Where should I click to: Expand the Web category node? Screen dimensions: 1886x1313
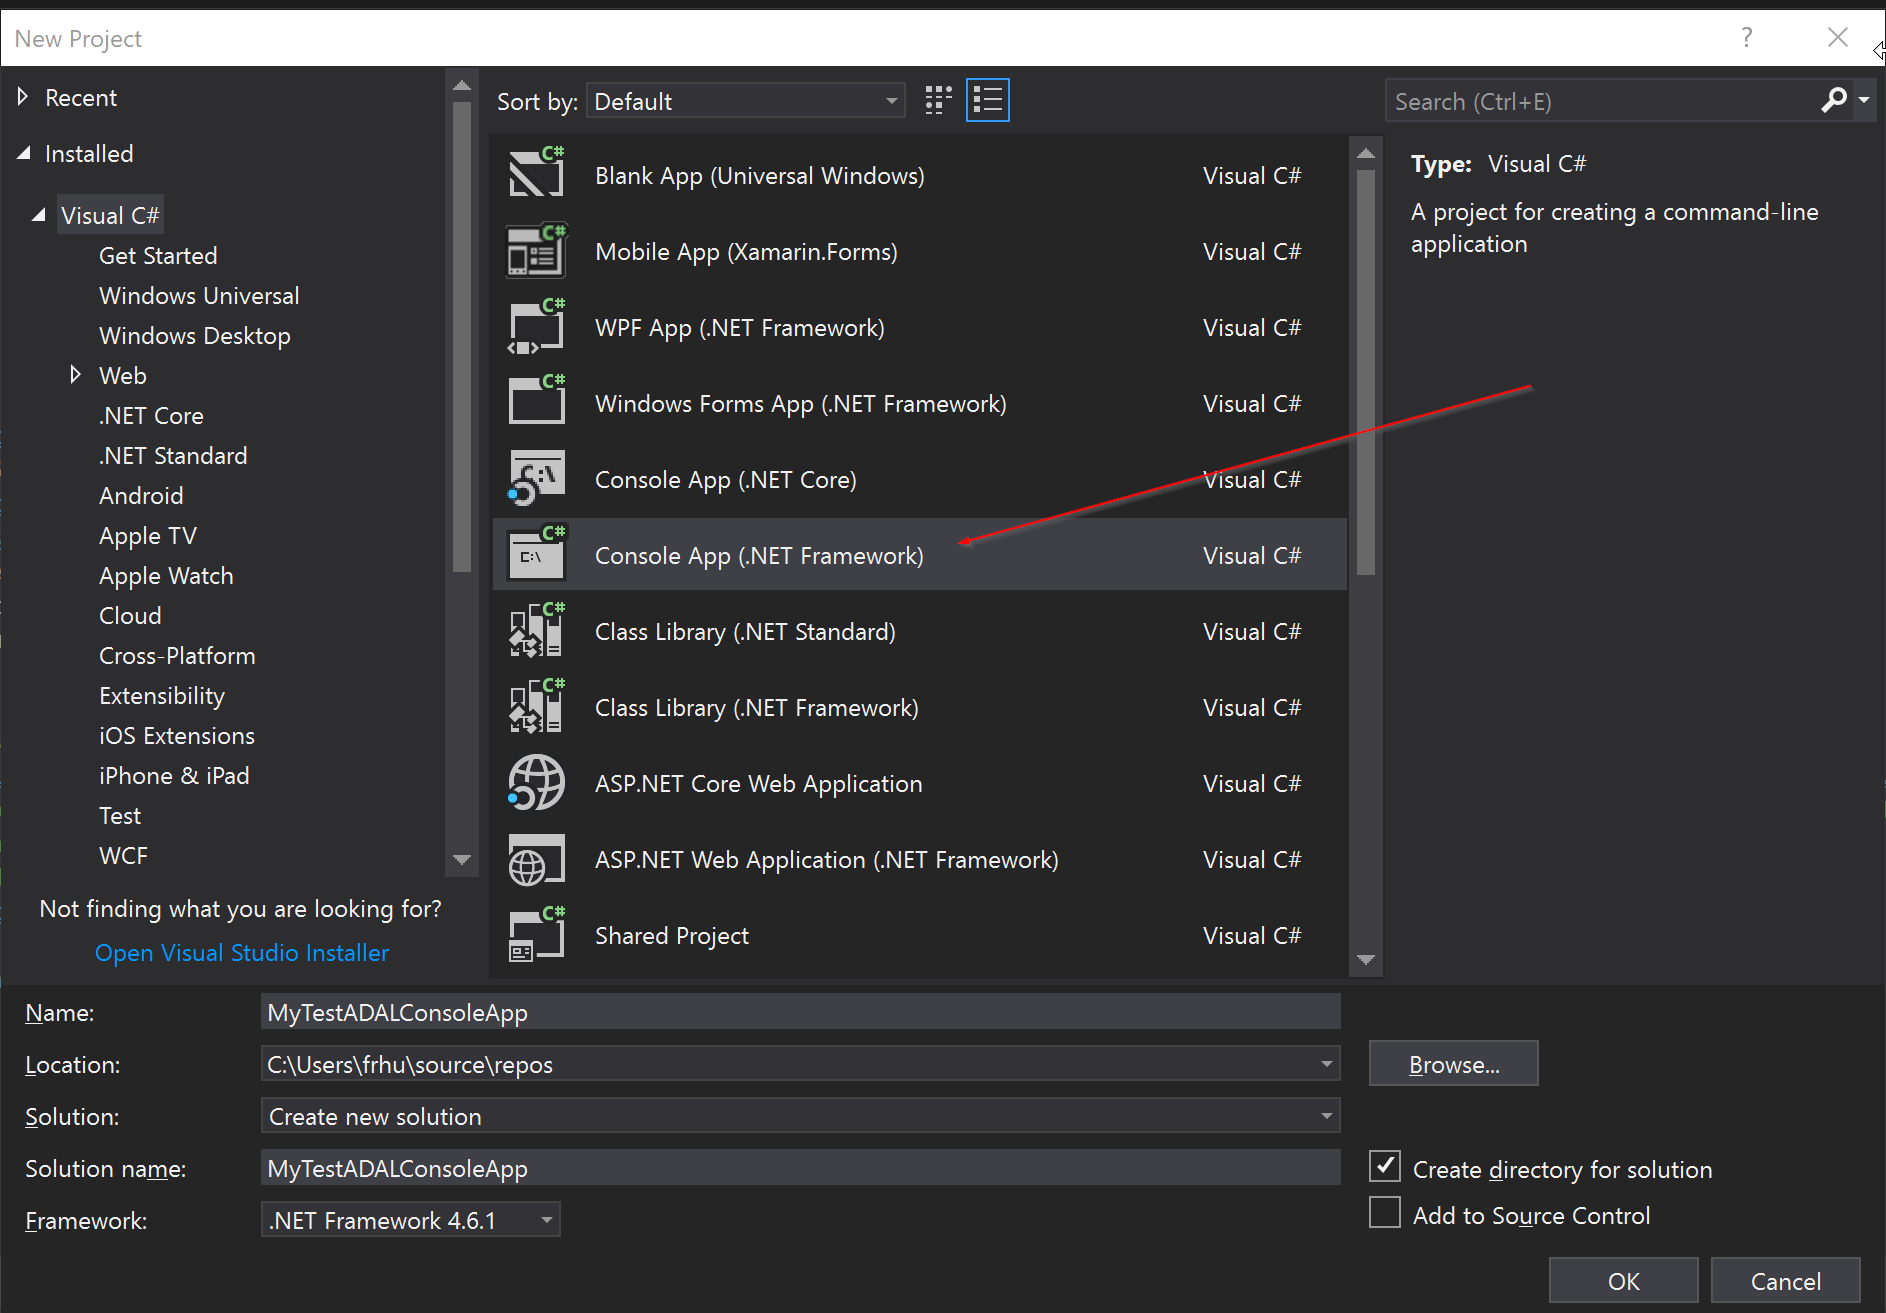pos(75,375)
